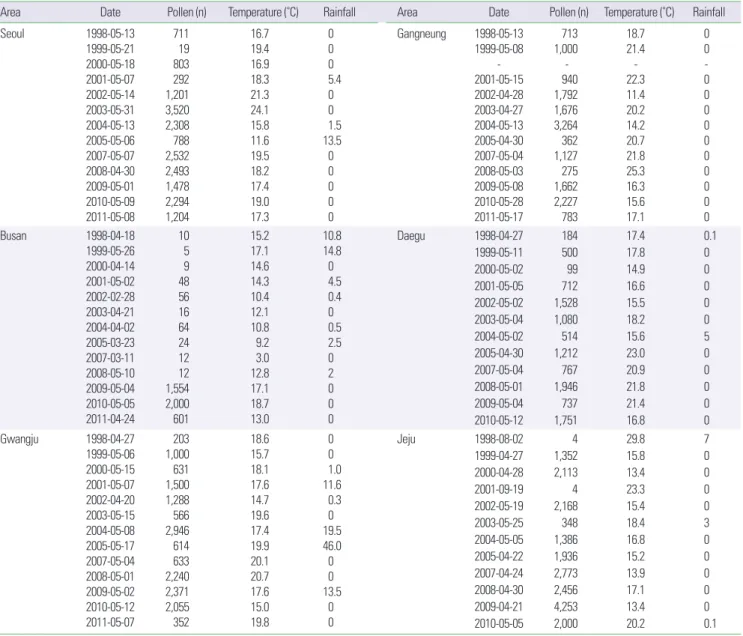Select pollen count 1,528
The image size is (743, 636).
click(566, 303)
